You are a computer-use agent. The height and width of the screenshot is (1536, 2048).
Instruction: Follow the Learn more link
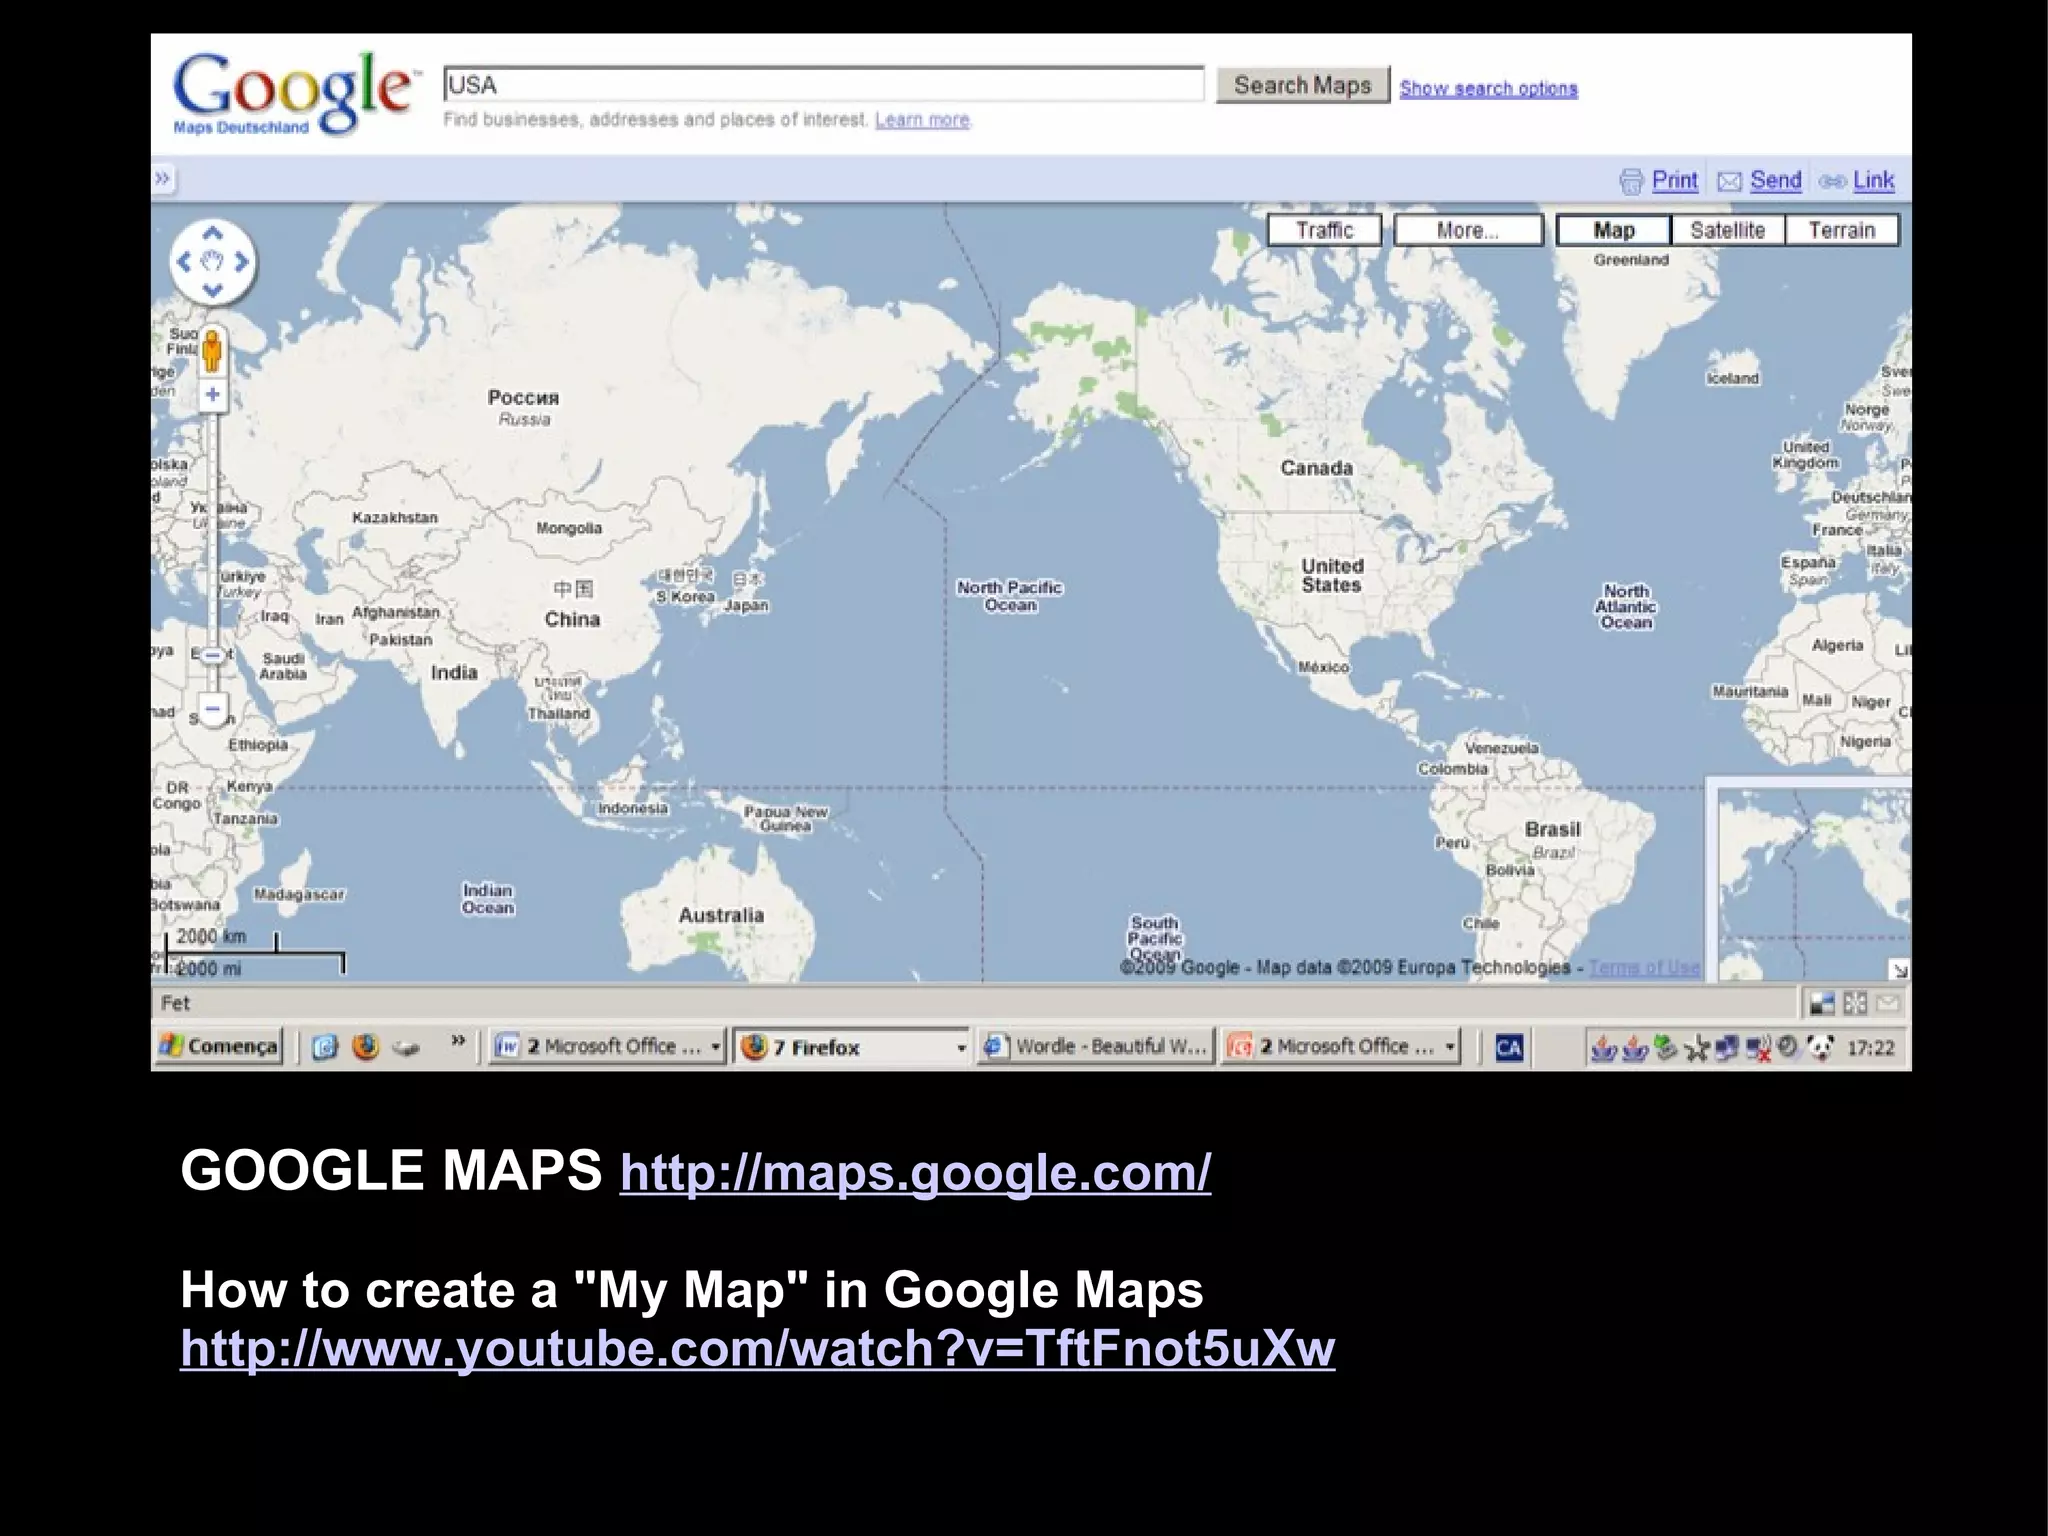pos(922,120)
